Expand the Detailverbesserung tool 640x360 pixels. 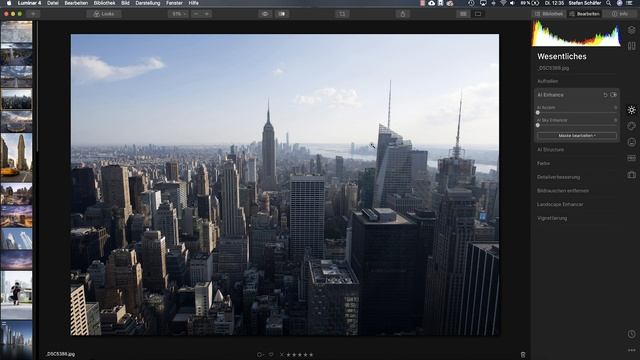pos(558,177)
